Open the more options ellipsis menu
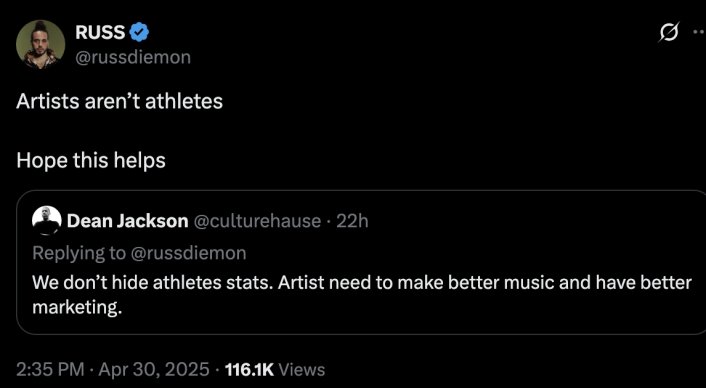Viewport: 706px width, 388px height. pyautogui.click(x=700, y=32)
